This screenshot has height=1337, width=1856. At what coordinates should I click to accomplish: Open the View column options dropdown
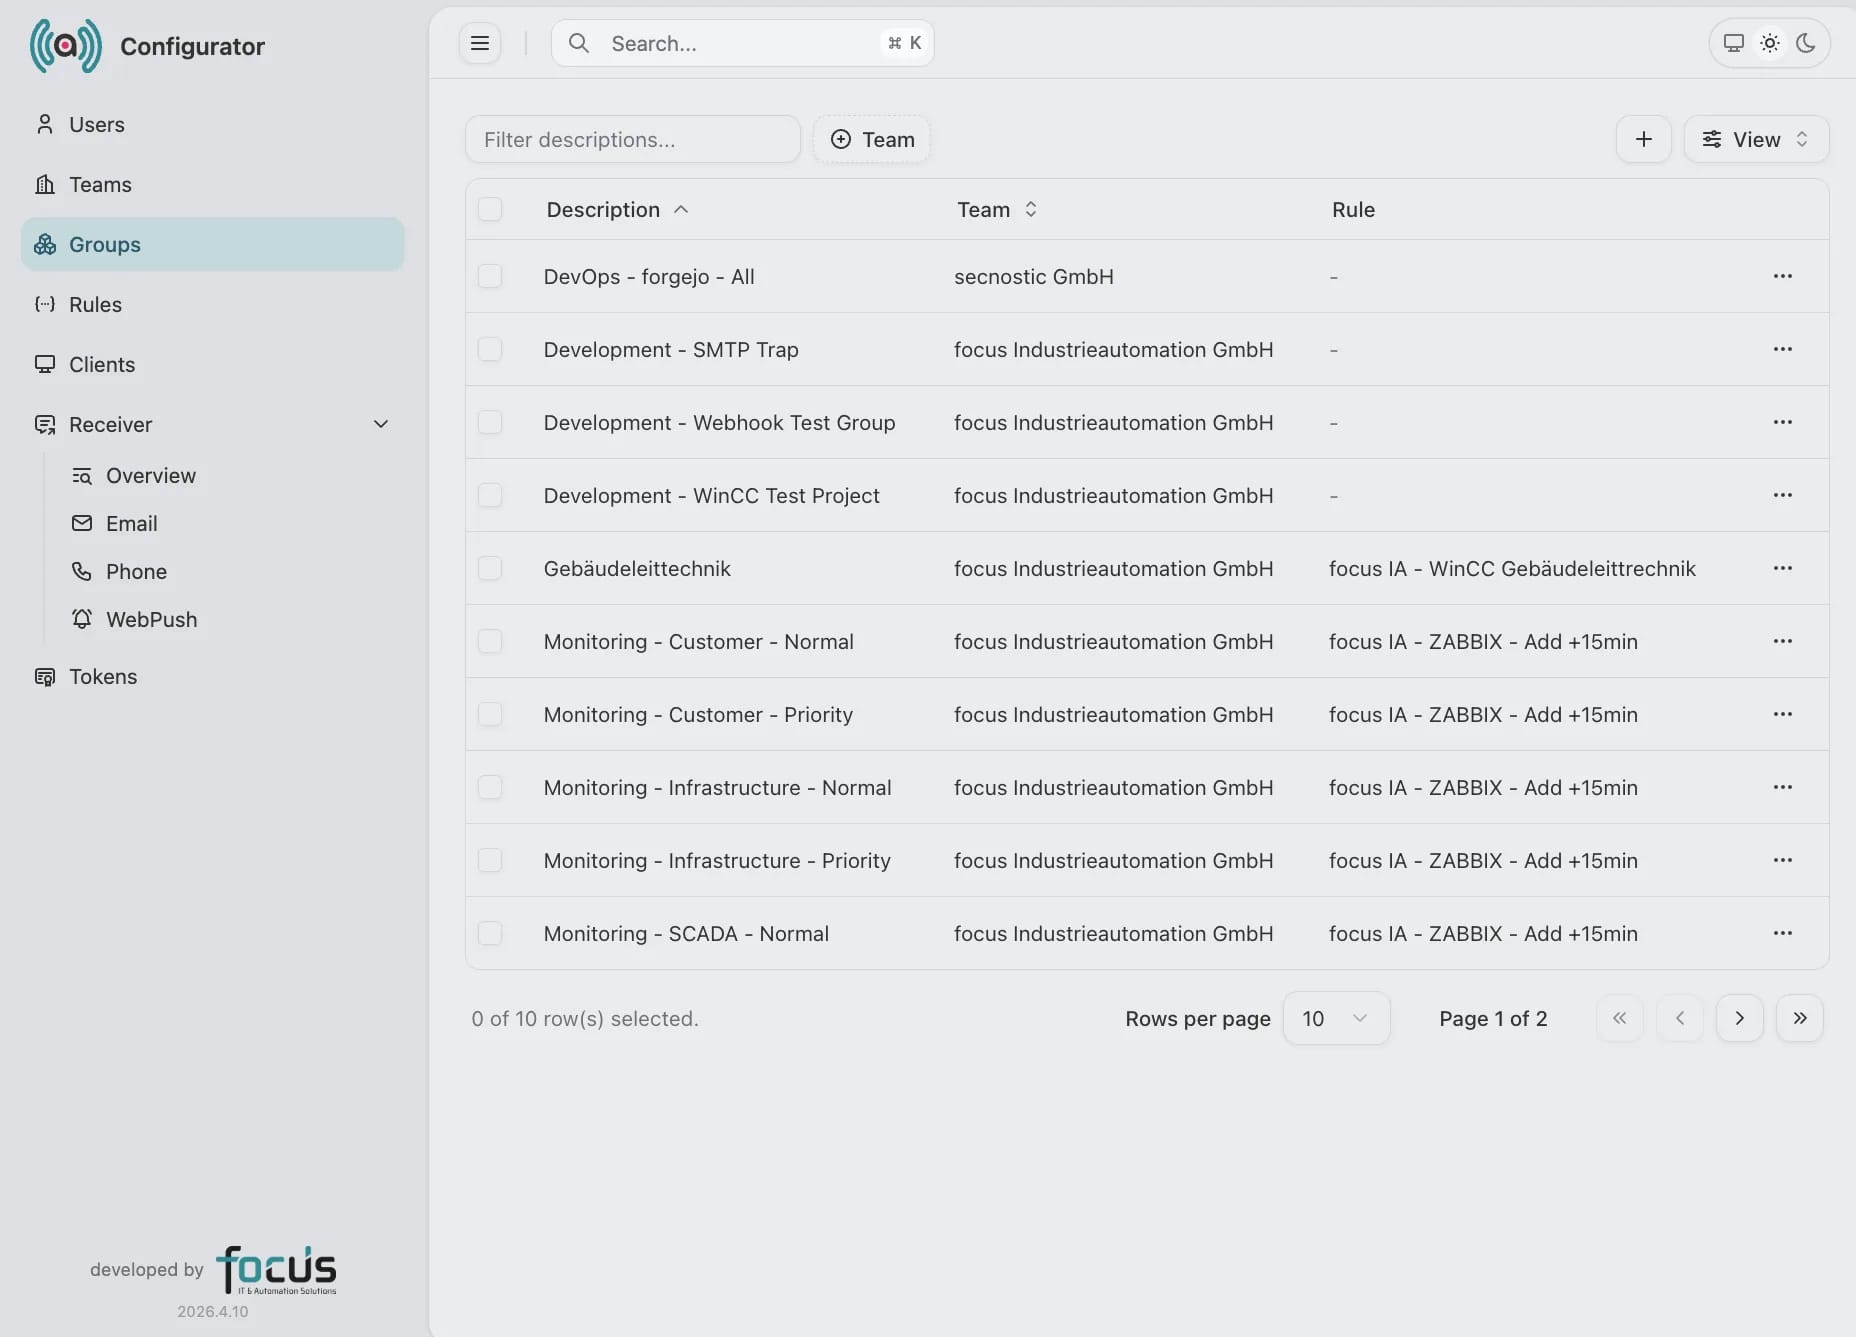coord(1756,139)
